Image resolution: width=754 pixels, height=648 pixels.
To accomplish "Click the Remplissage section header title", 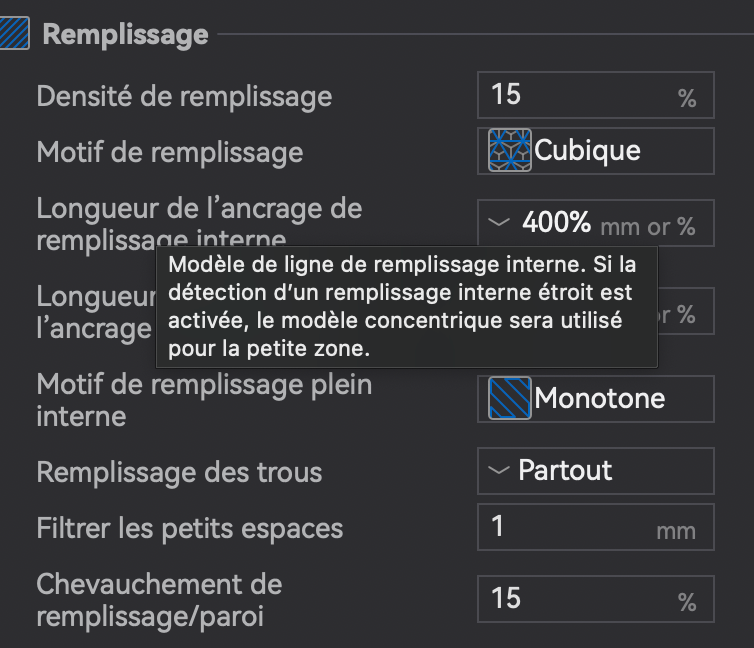I will pos(126,34).
